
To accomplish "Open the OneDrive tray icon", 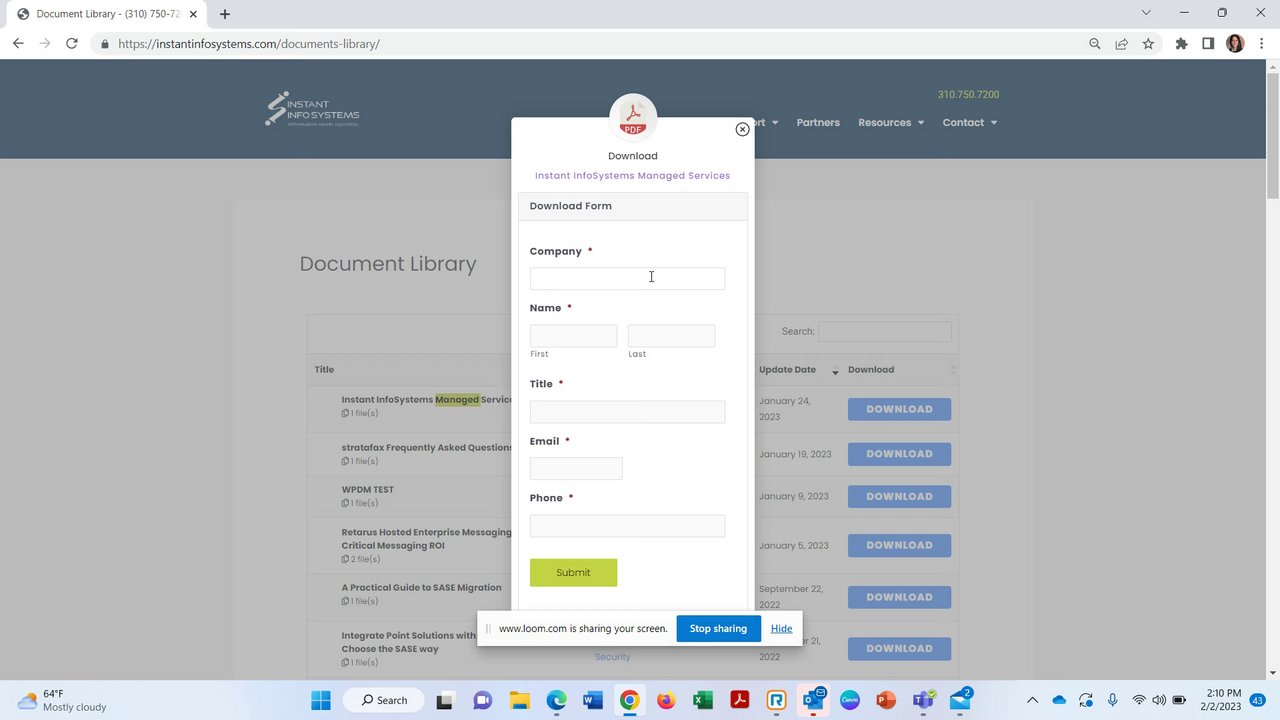I will pyautogui.click(x=1059, y=700).
